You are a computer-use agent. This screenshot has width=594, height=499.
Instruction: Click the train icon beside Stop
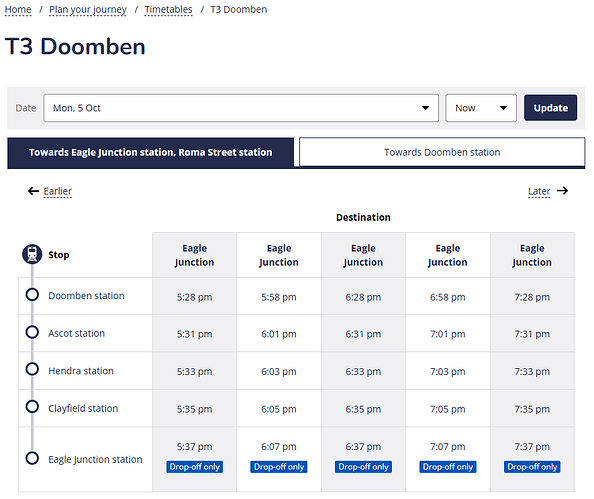tap(32, 254)
